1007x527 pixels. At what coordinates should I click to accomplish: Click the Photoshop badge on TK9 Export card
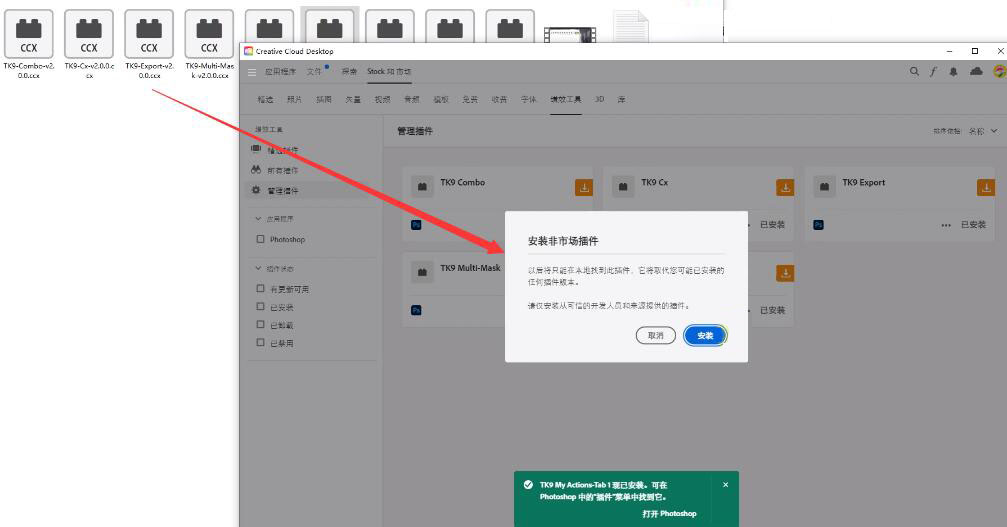(818, 225)
